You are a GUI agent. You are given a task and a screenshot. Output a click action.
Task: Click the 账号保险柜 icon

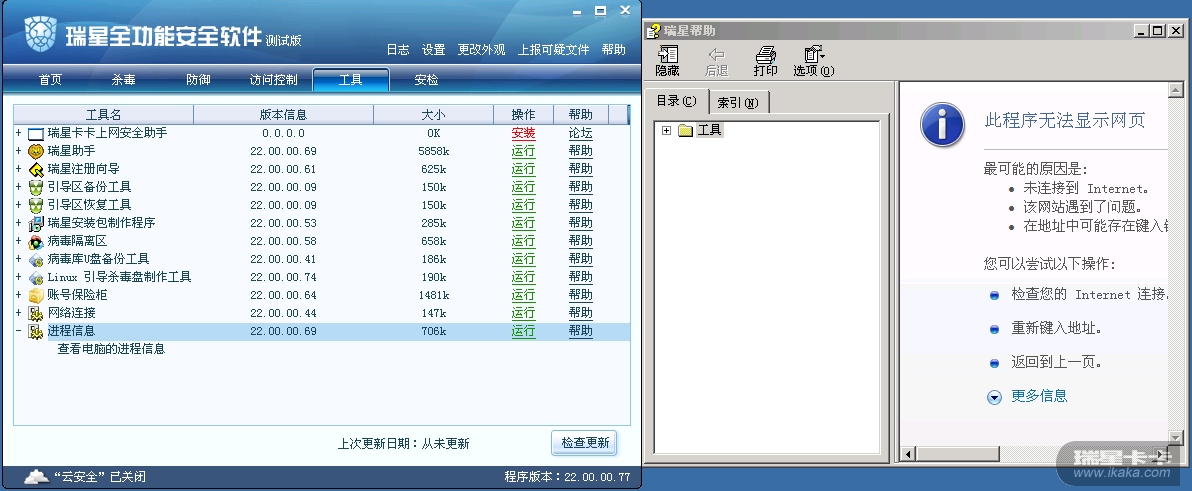[x=36, y=296]
